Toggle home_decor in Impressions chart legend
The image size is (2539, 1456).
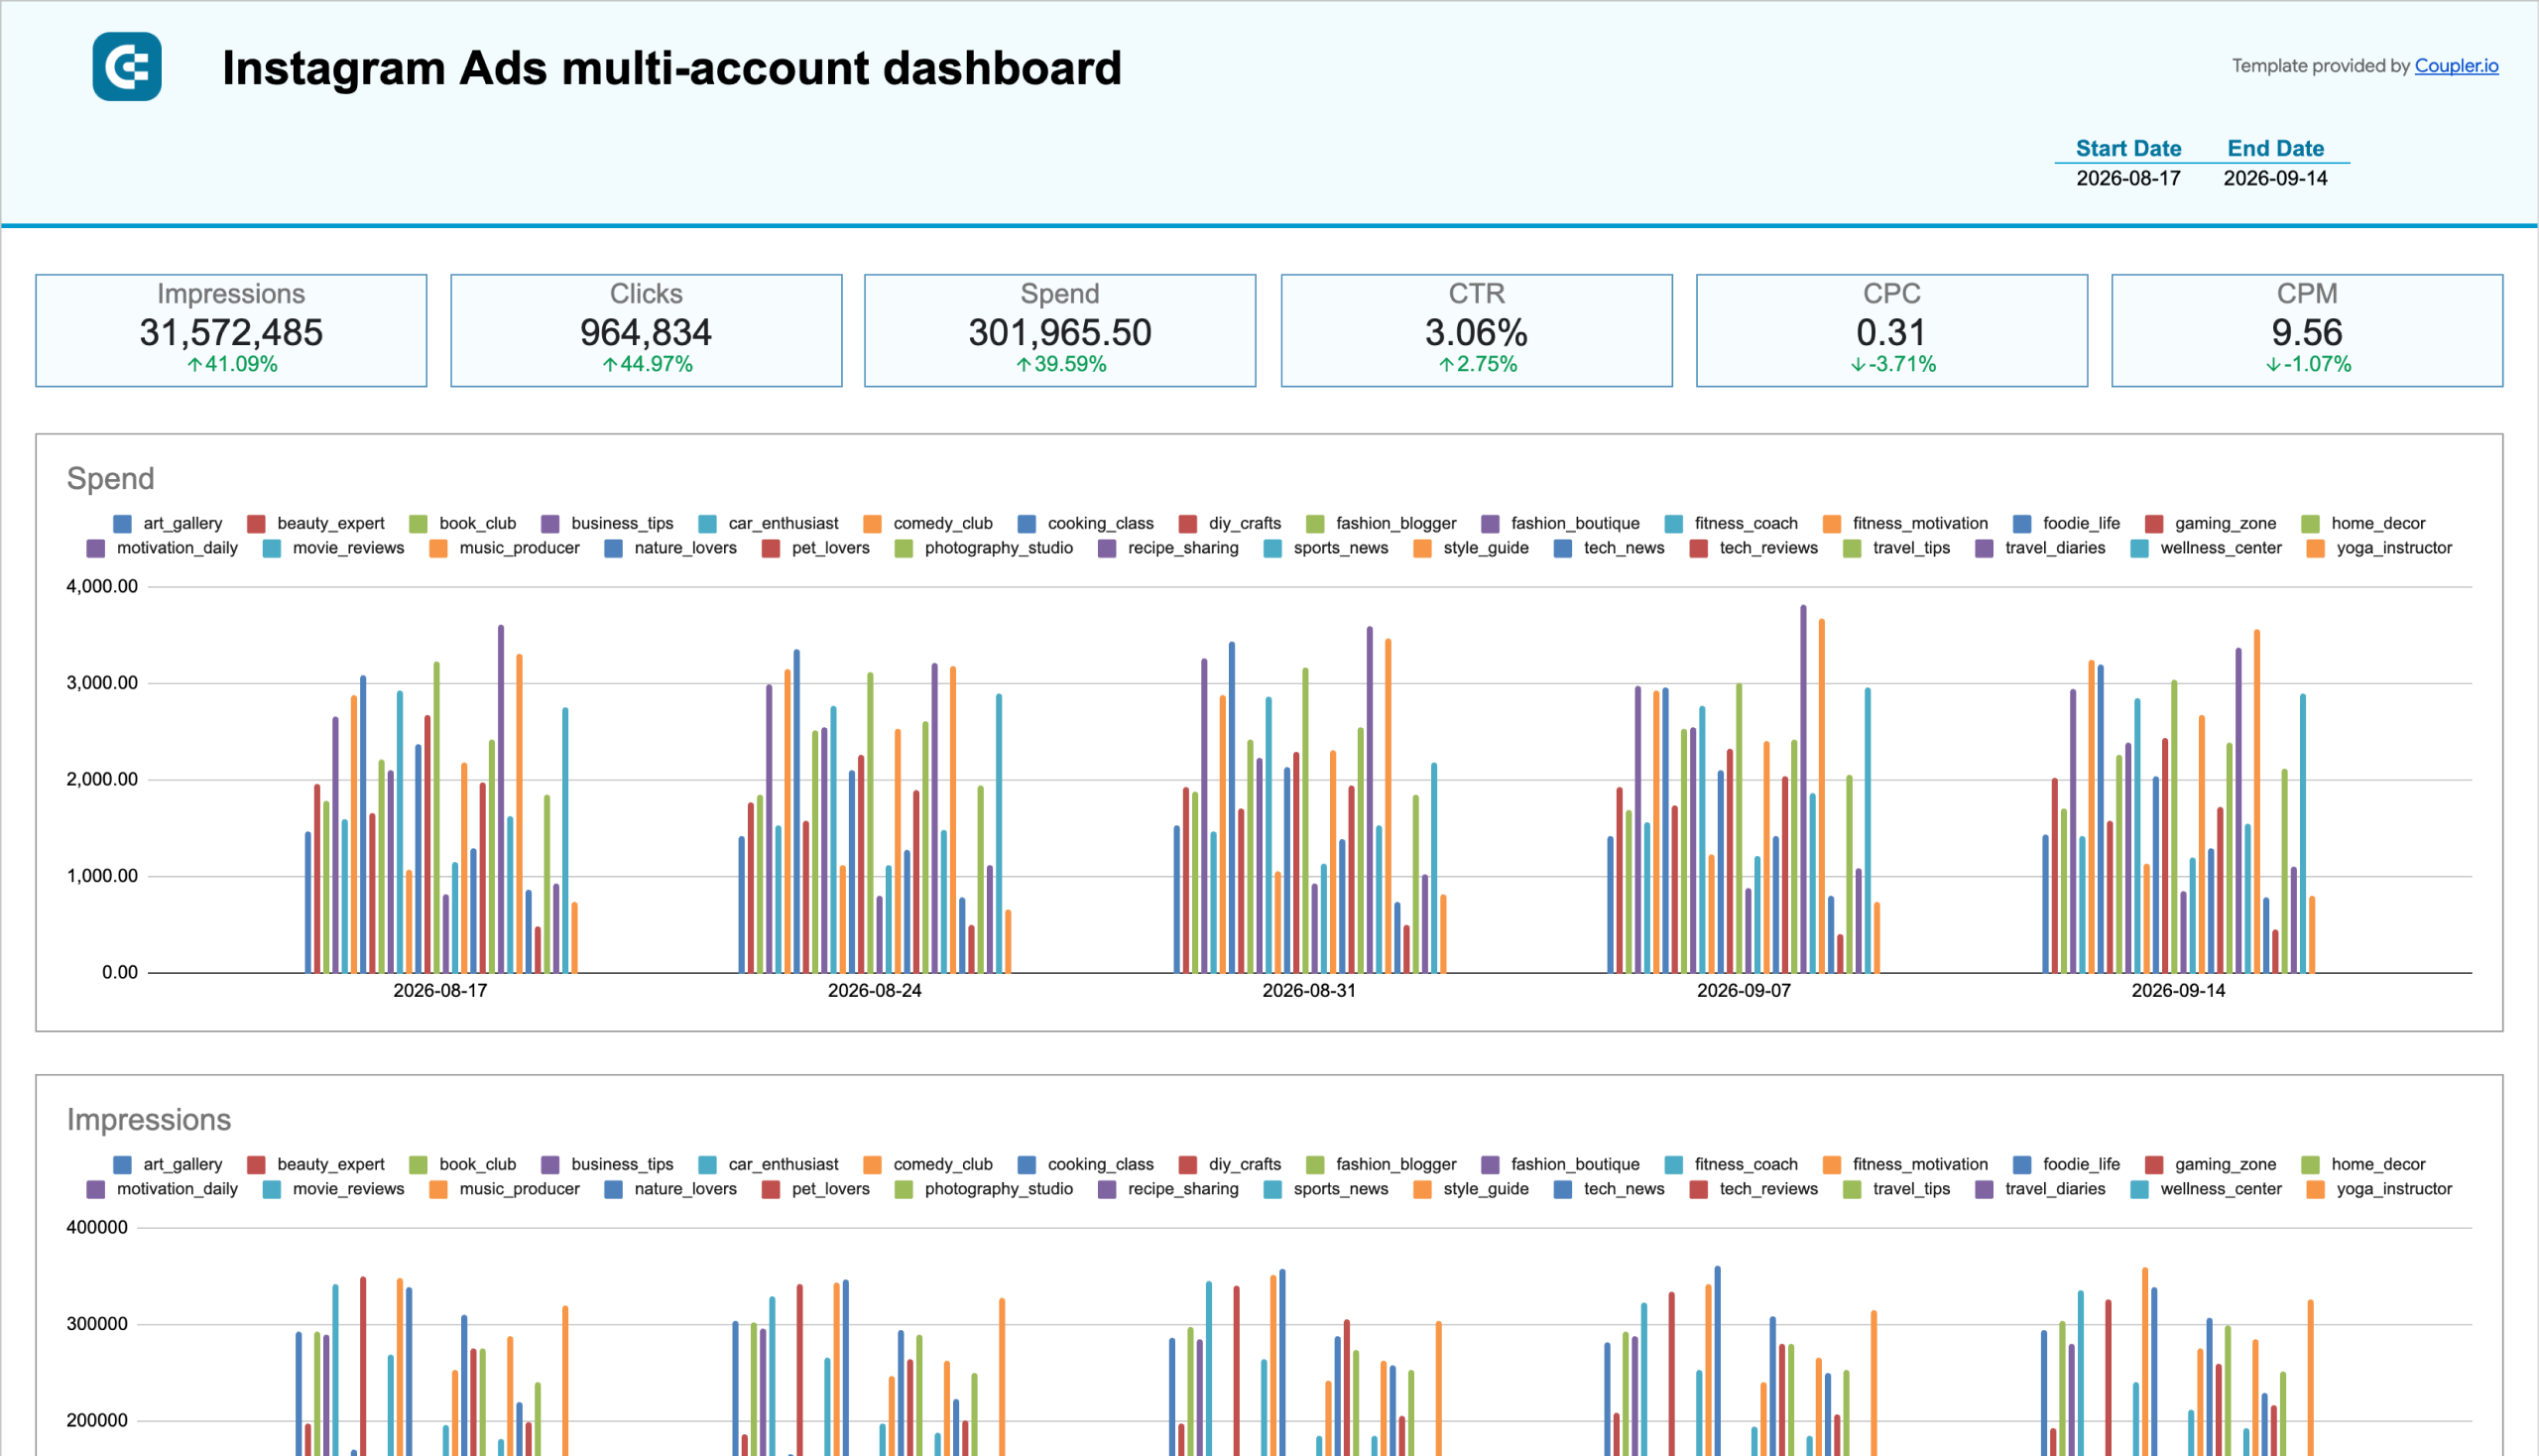tap(2363, 1164)
